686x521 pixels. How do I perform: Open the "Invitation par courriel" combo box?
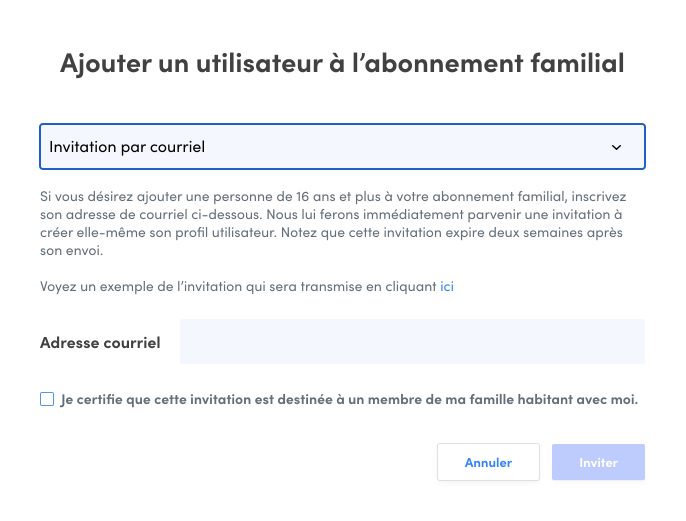(x=342, y=147)
